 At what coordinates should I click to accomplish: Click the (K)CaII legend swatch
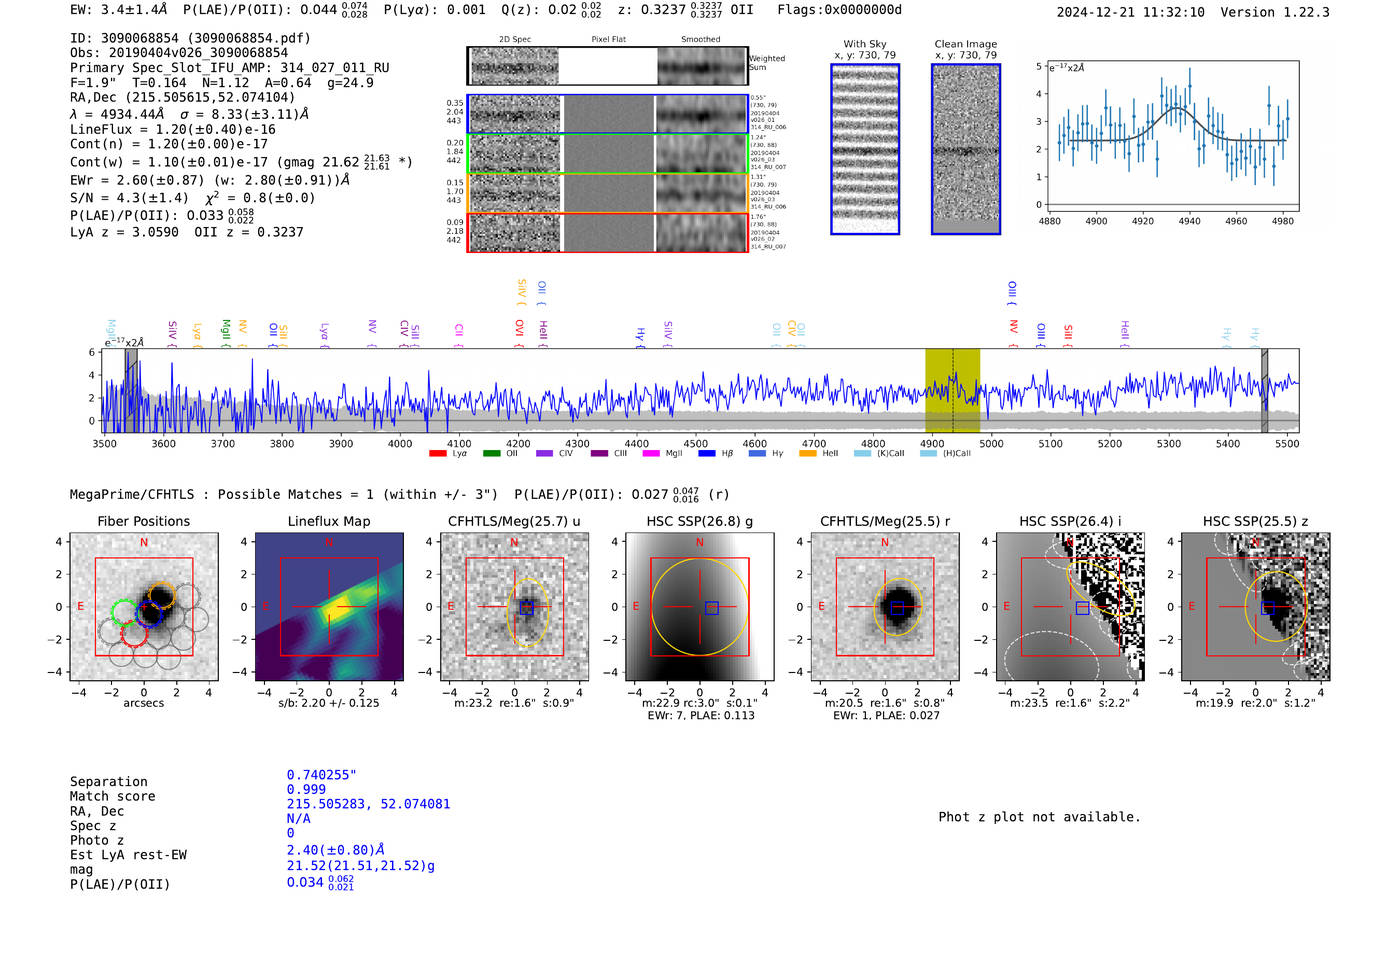862,454
